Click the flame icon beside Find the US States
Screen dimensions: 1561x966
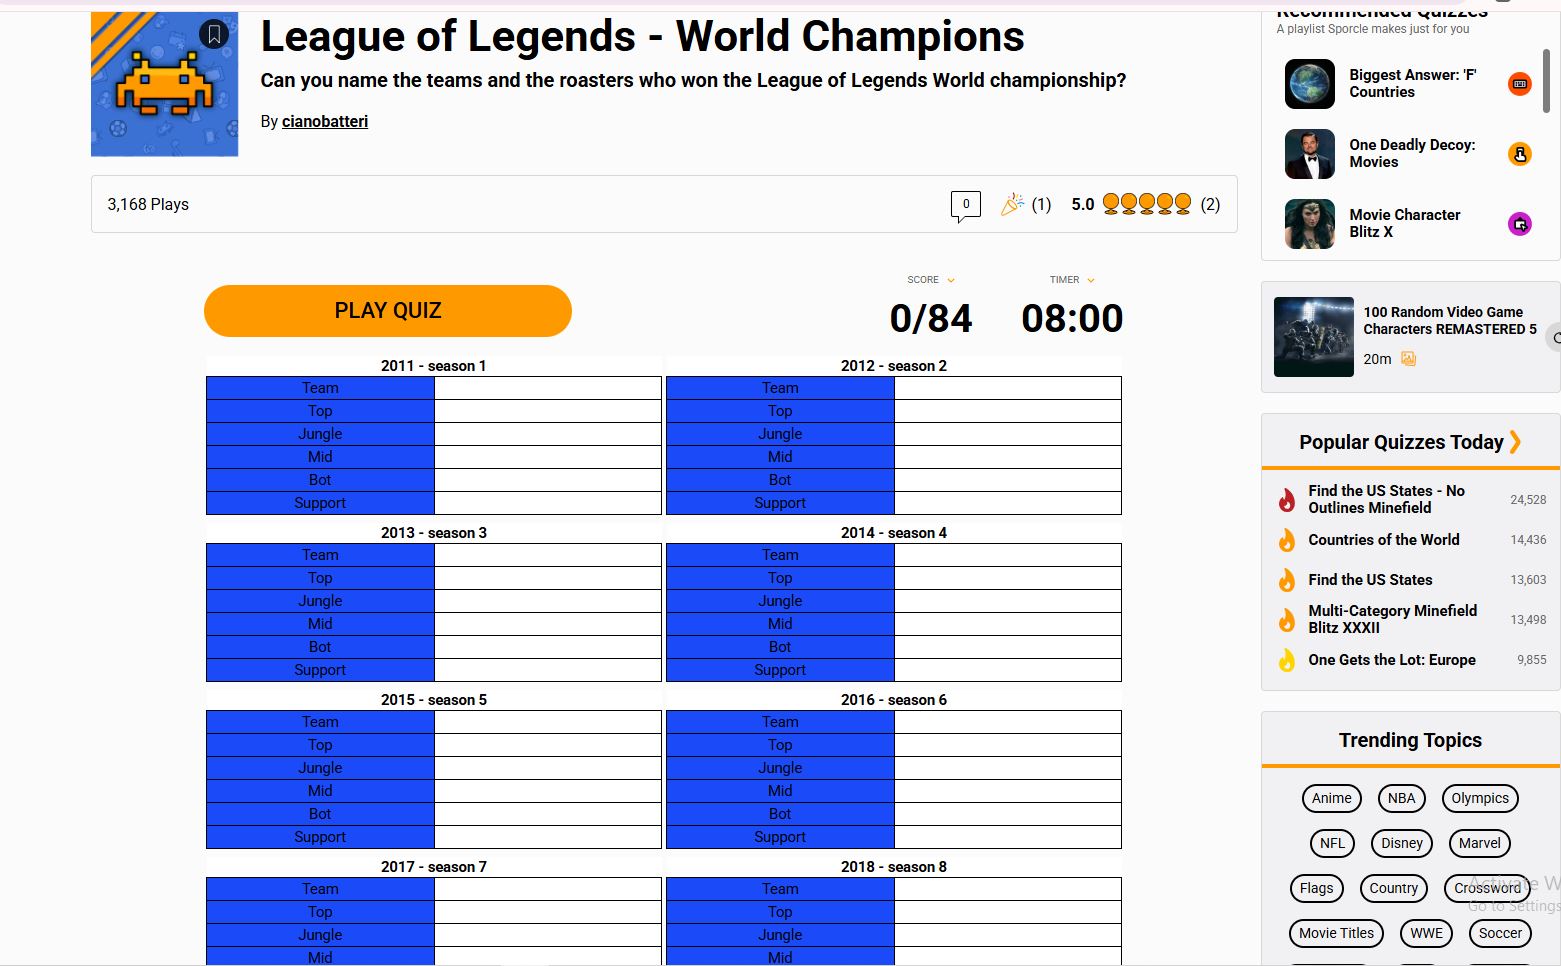click(x=1287, y=580)
